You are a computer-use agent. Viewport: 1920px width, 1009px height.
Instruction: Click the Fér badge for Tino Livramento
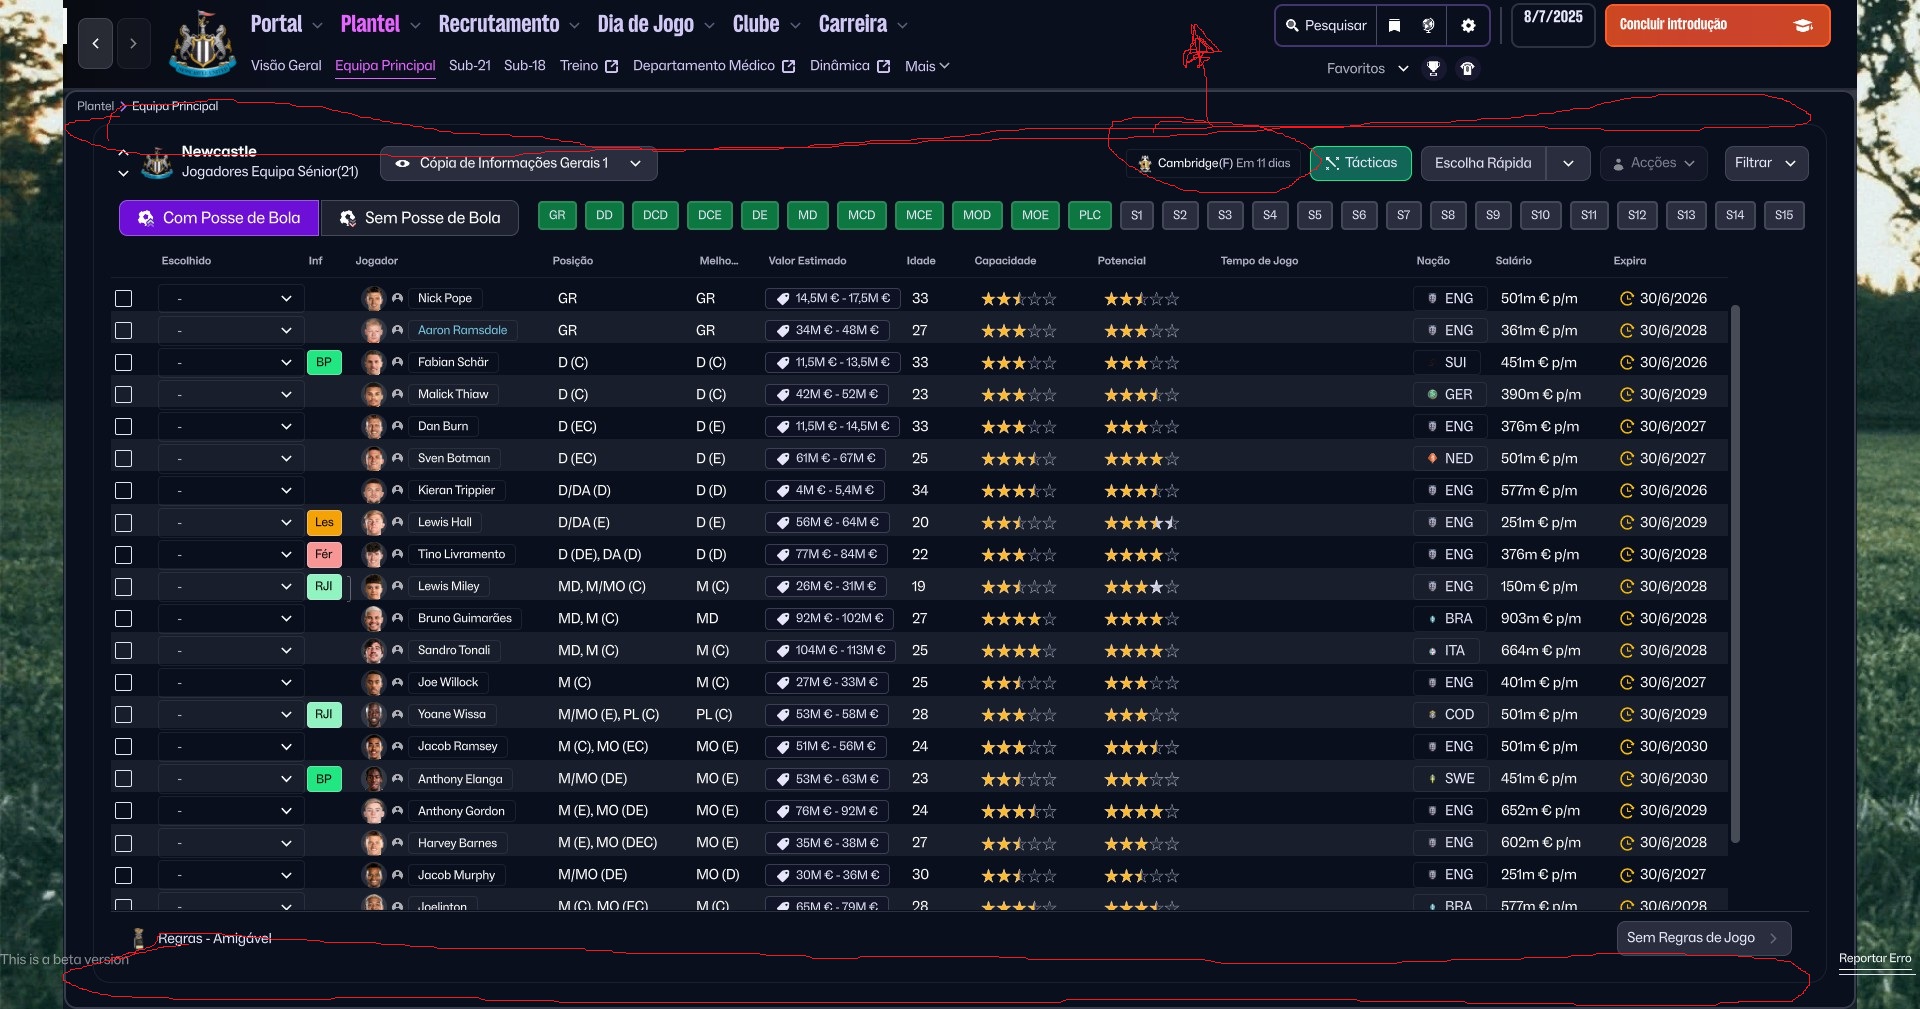coord(324,554)
